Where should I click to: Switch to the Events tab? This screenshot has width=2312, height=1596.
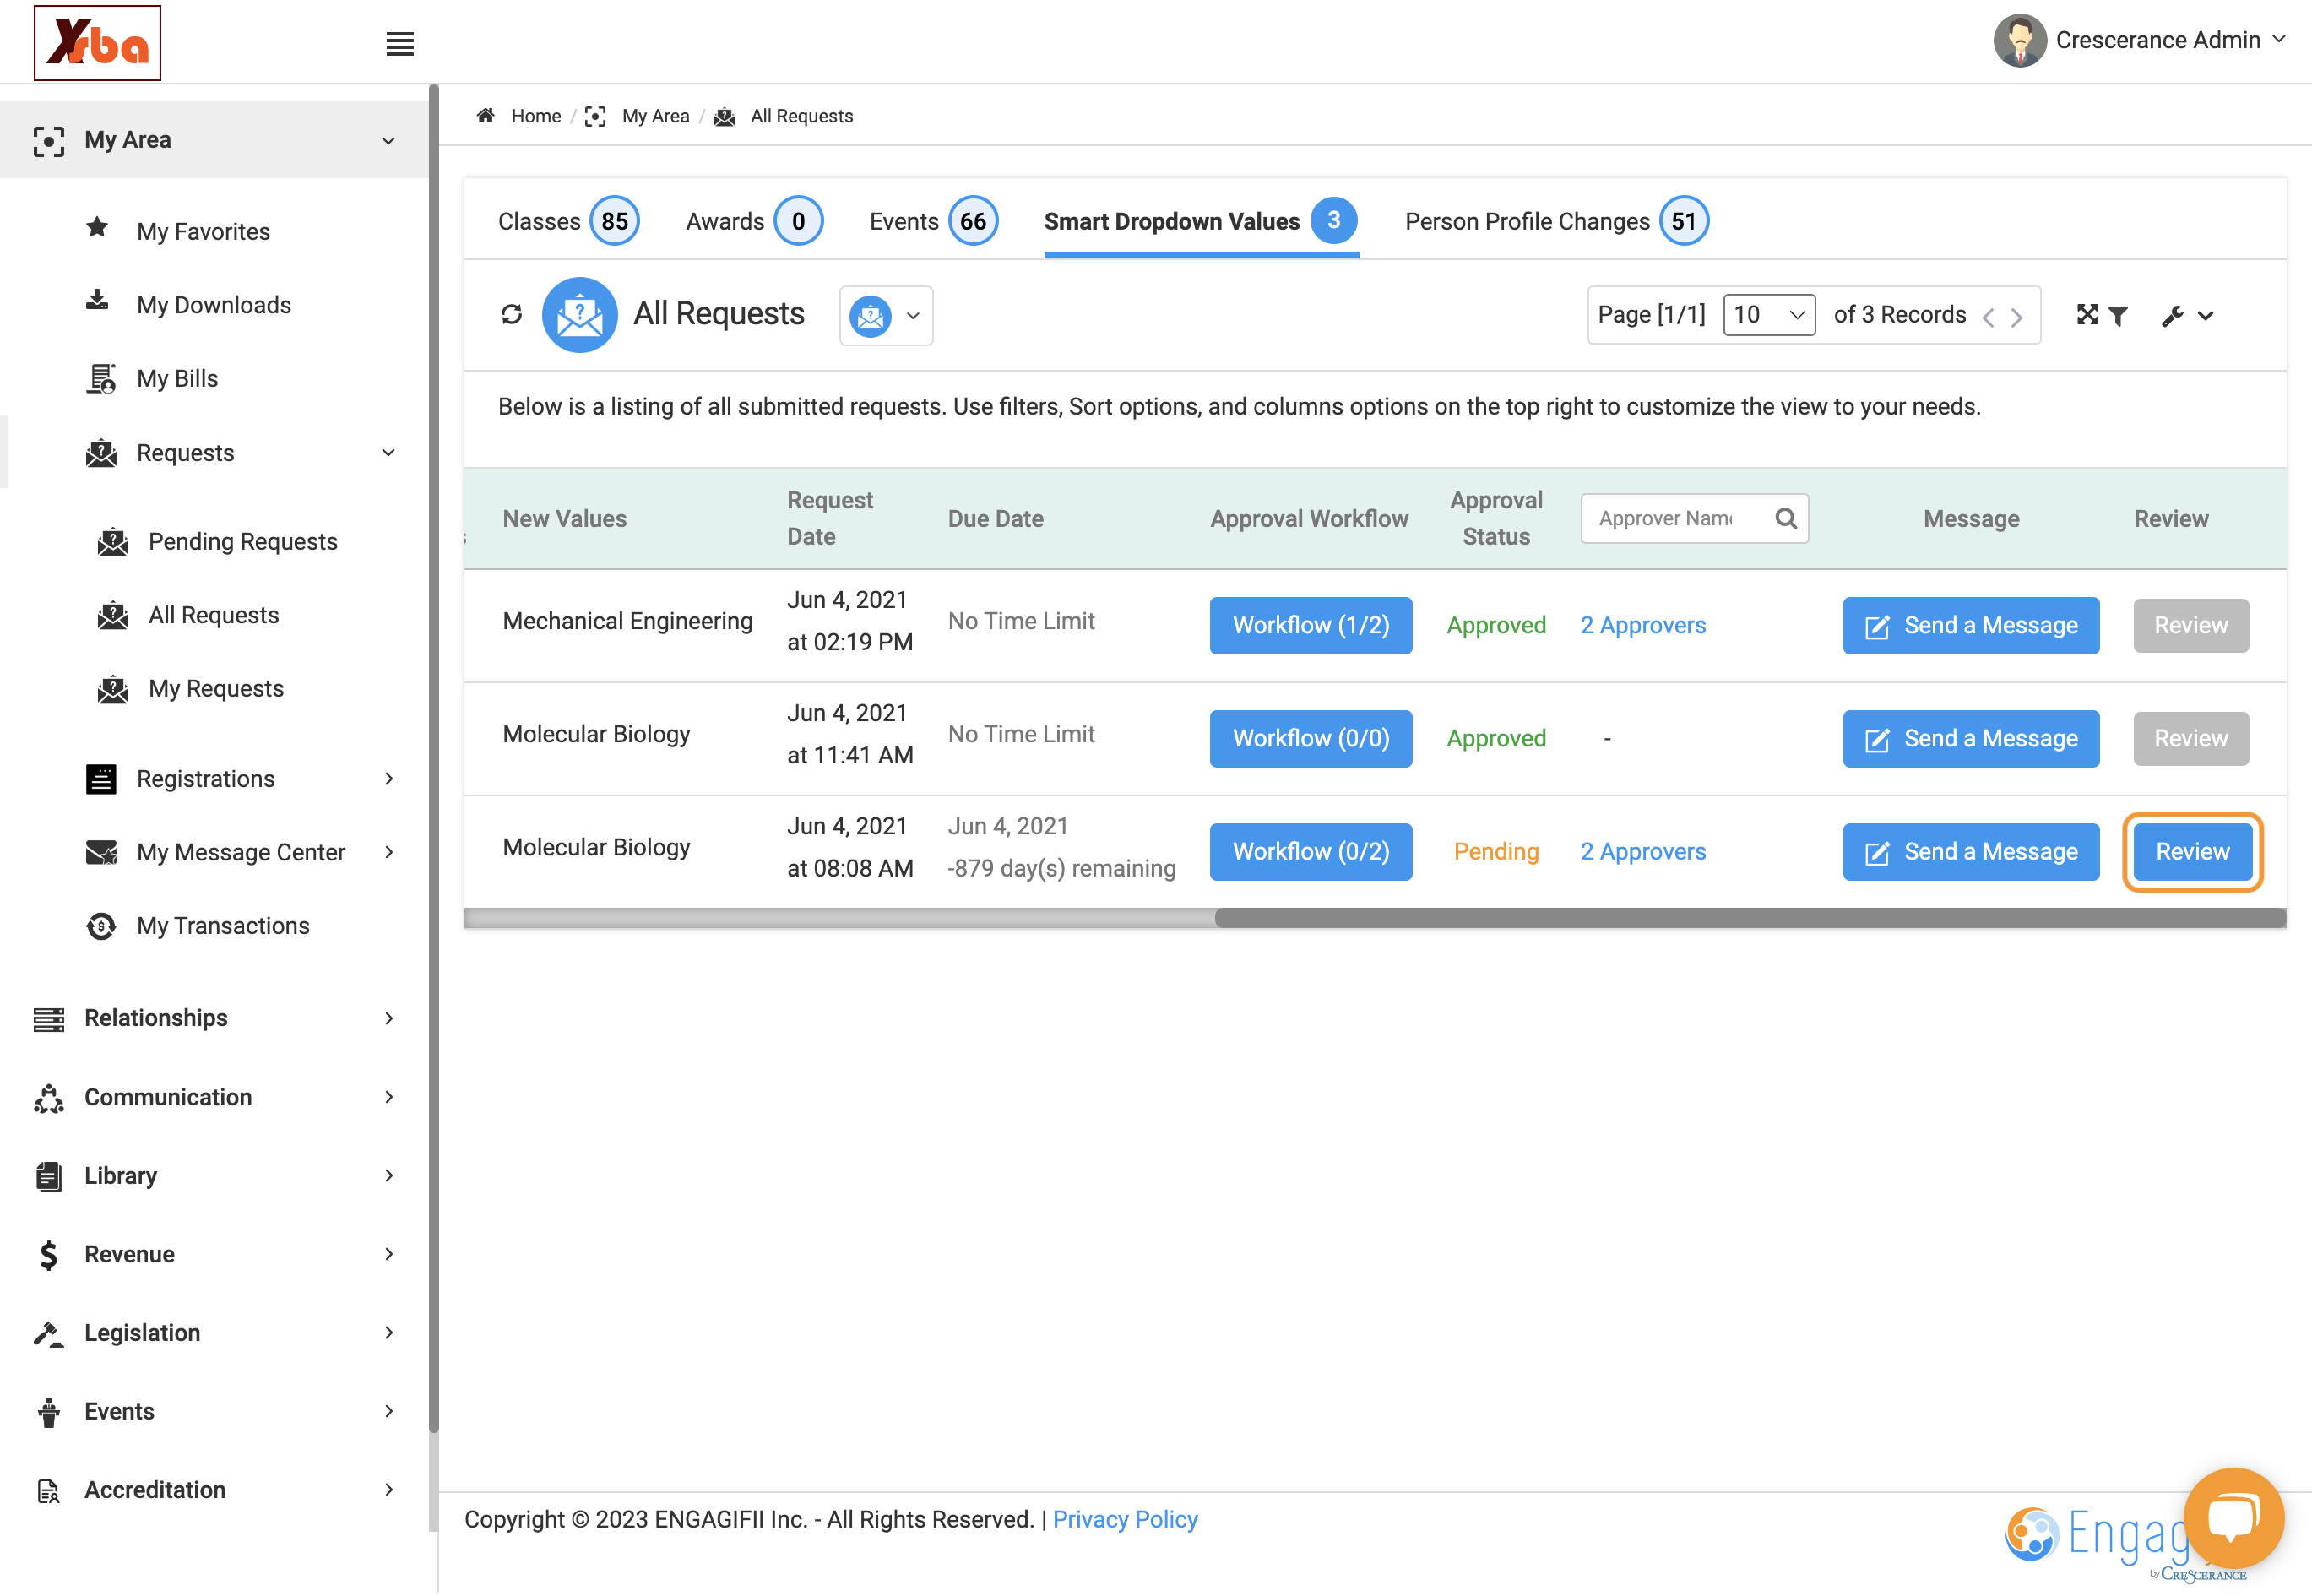click(933, 221)
